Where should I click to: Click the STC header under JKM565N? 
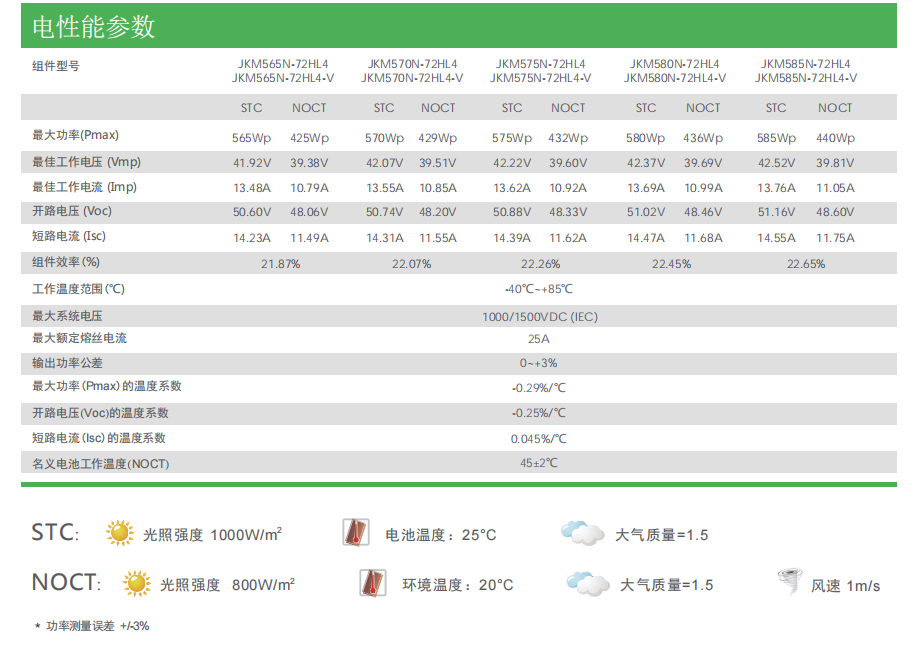[x=251, y=108]
